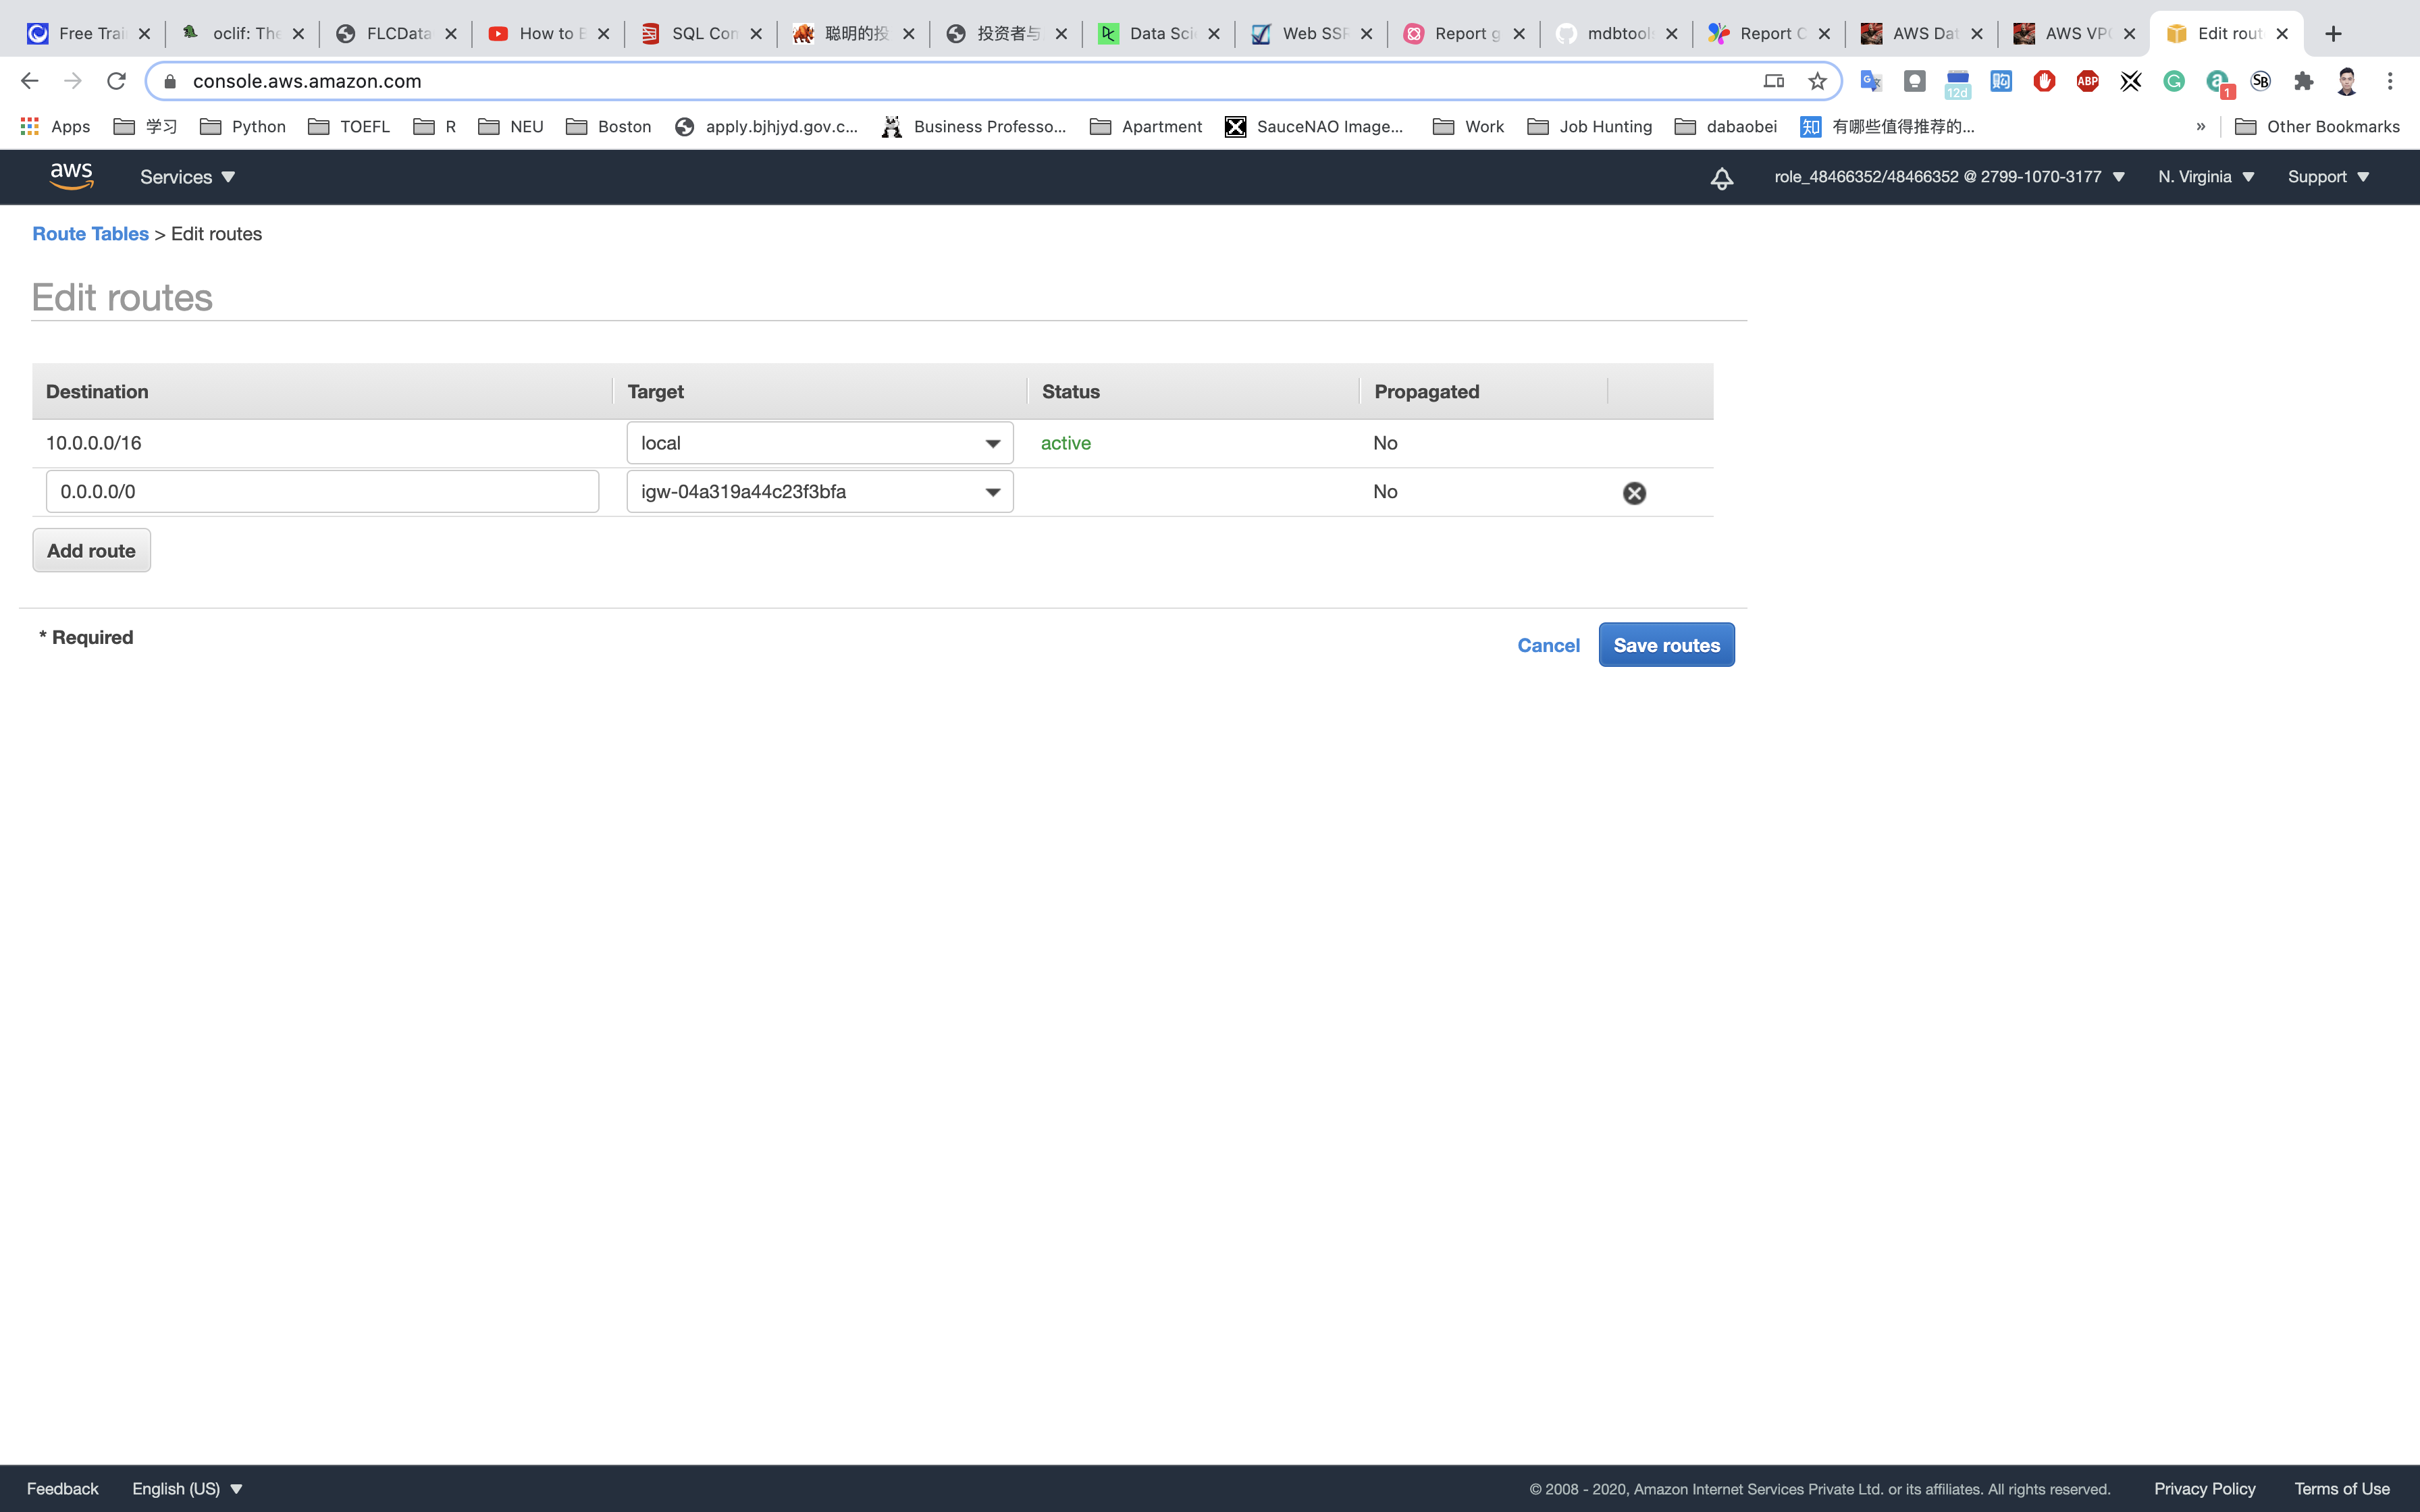
Task: Open the Chrome extensions puzzle icon
Action: [x=2303, y=81]
